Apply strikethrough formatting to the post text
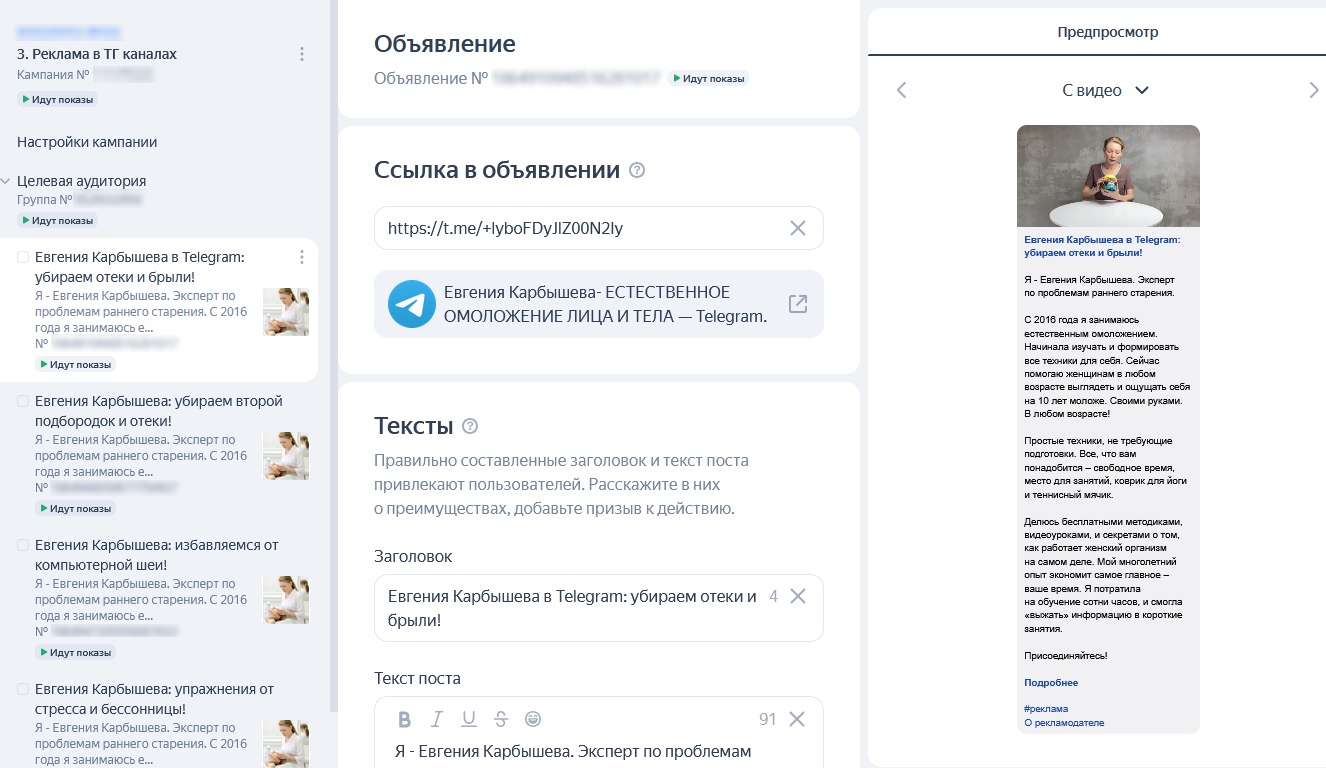 tap(500, 719)
